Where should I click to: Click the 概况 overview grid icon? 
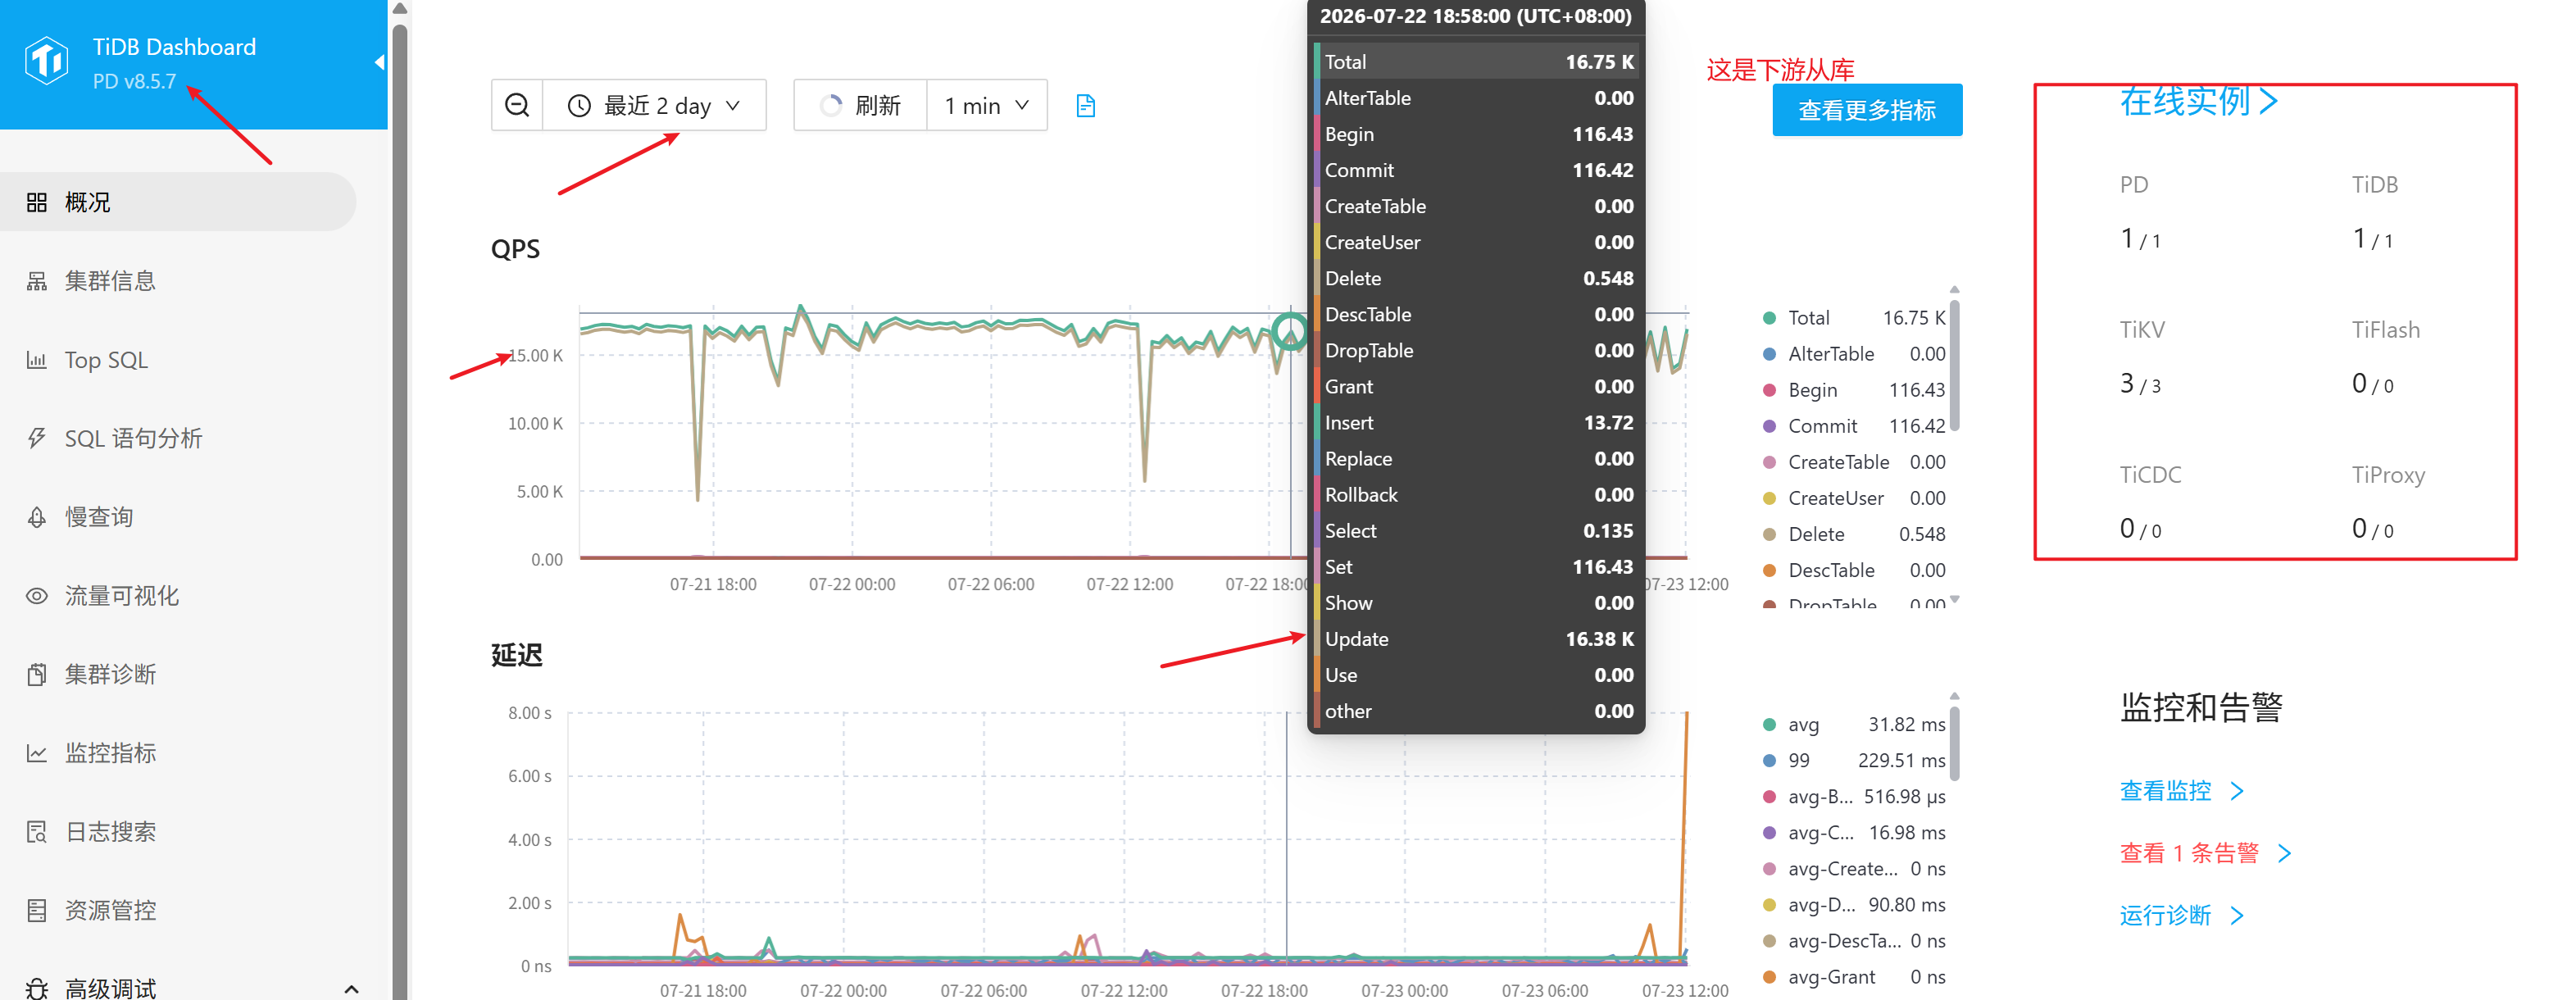(x=37, y=202)
